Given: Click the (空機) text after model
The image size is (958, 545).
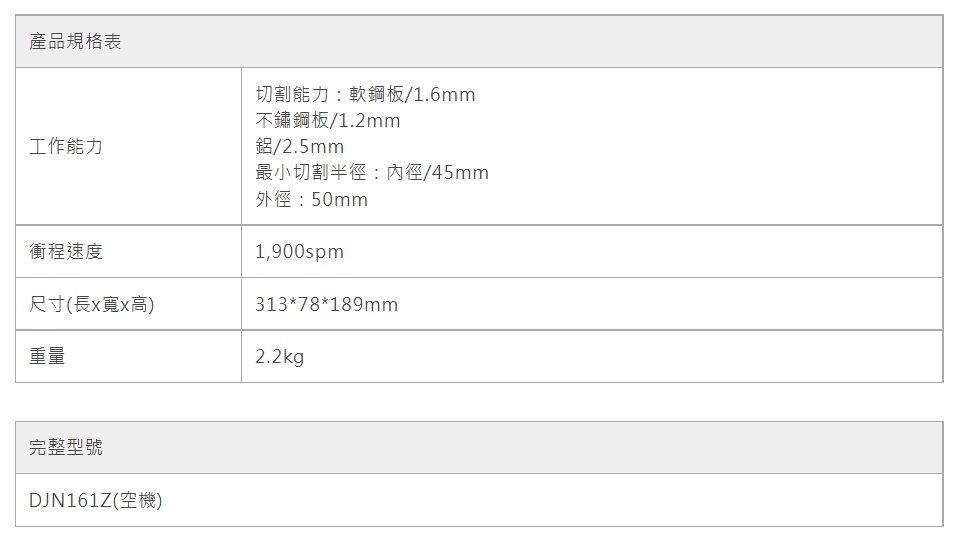Looking at the screenshot, I should click(138, 500).
